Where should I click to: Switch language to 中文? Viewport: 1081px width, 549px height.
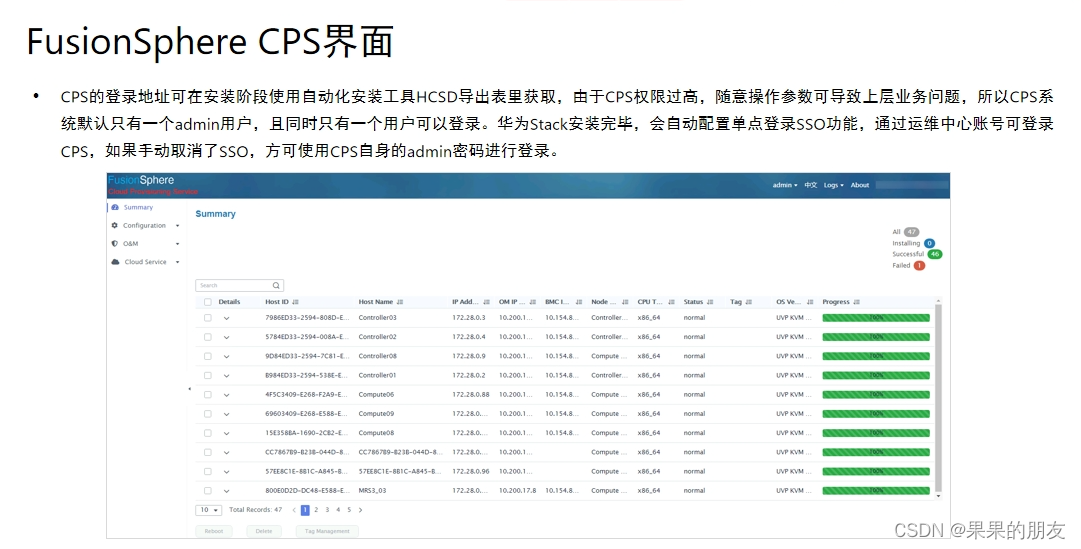tap(811, 185)
